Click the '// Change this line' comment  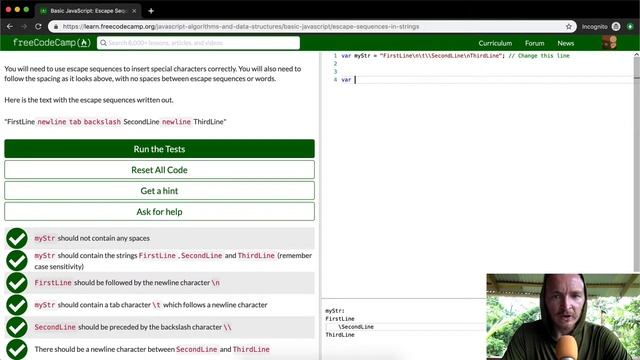click(x=539, y=56)
